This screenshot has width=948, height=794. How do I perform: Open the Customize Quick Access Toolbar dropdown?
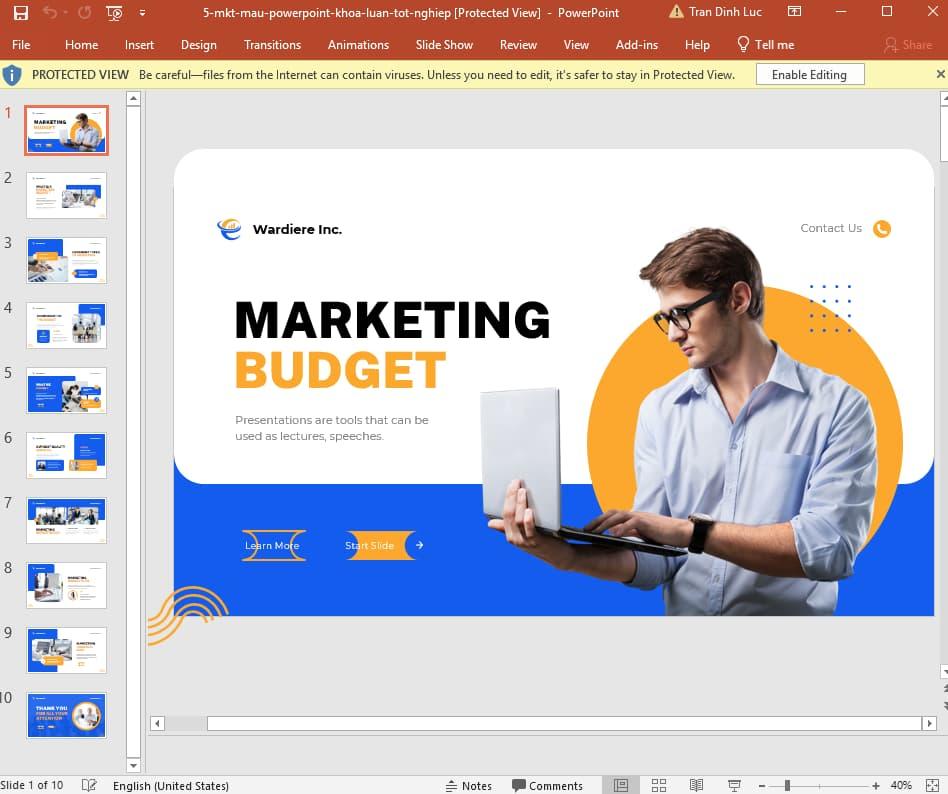point(142,13)
